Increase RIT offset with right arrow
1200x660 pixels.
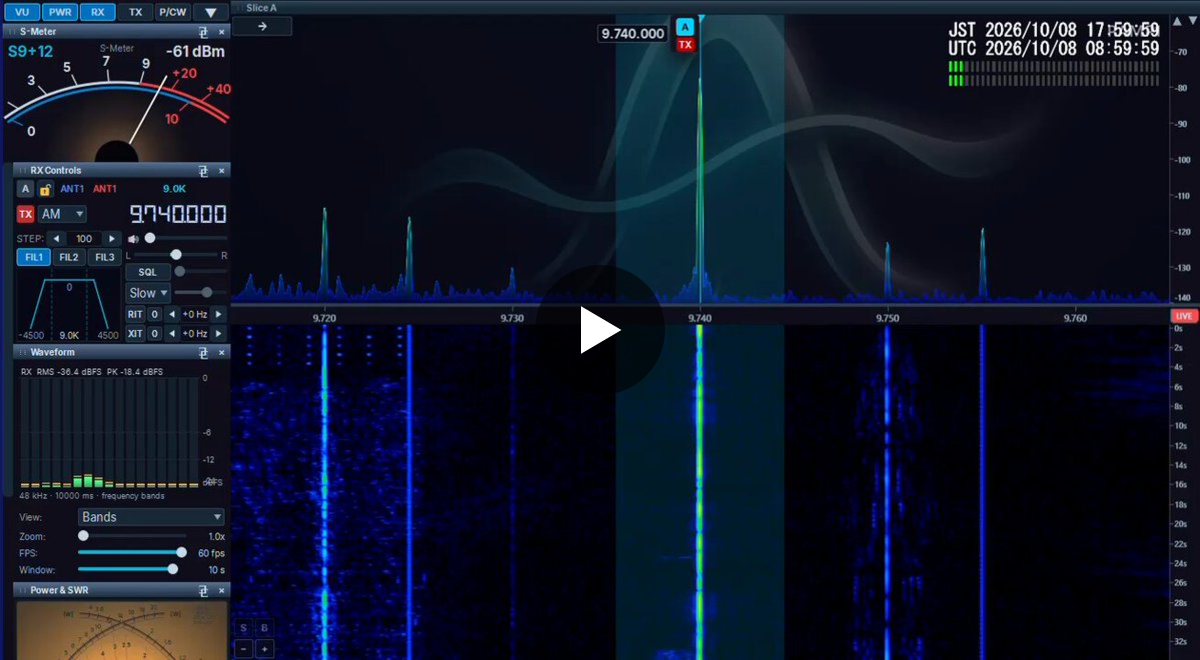point(218,314)
